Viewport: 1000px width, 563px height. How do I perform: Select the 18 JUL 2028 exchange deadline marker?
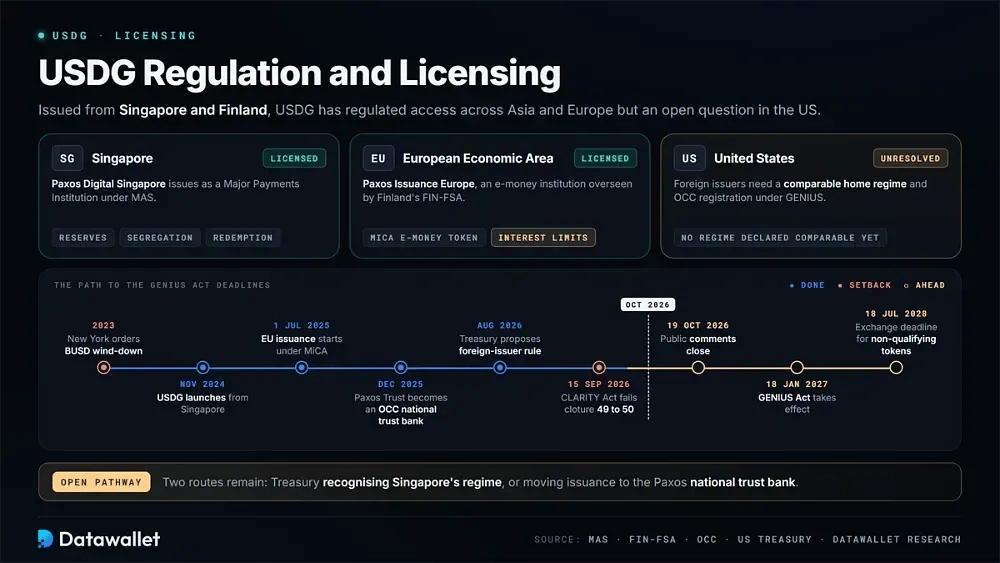pyautogui.click(x=896, y=367)
